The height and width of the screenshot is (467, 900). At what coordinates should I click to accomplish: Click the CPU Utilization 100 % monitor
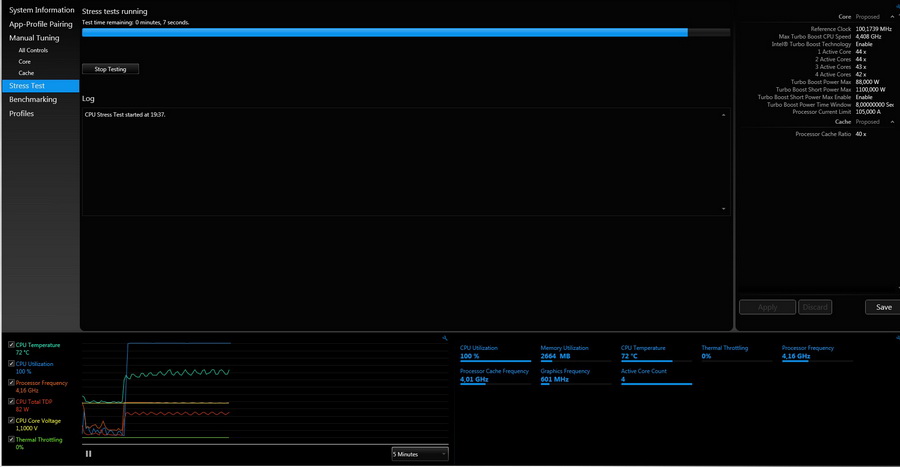(495, 353)
